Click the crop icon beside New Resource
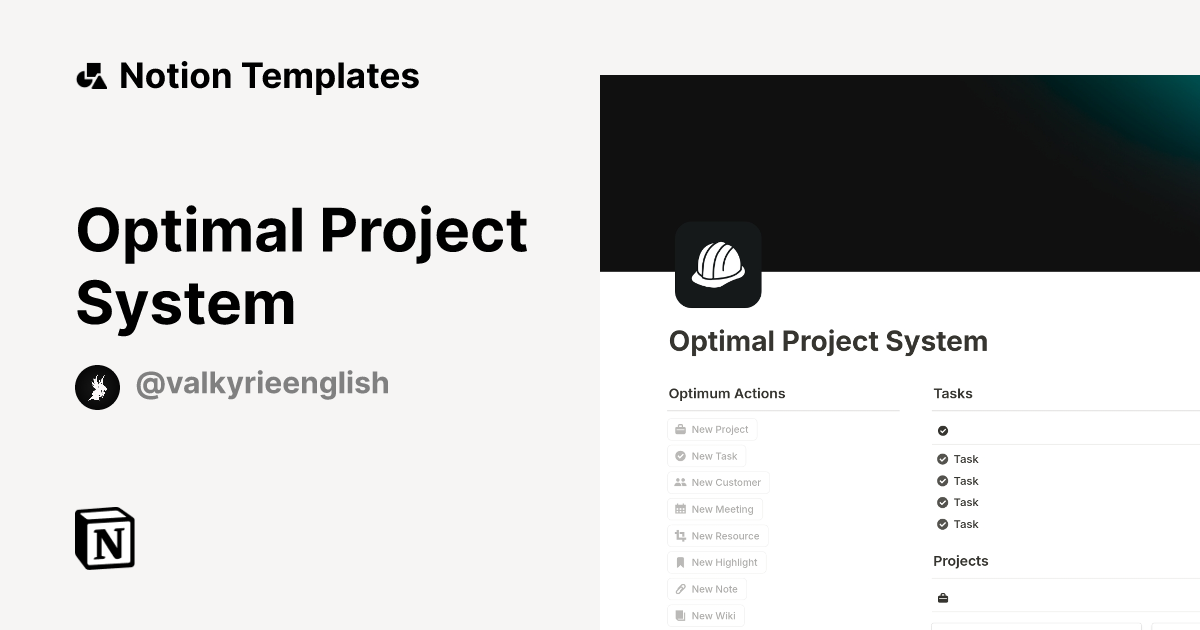 coord(679,535)
